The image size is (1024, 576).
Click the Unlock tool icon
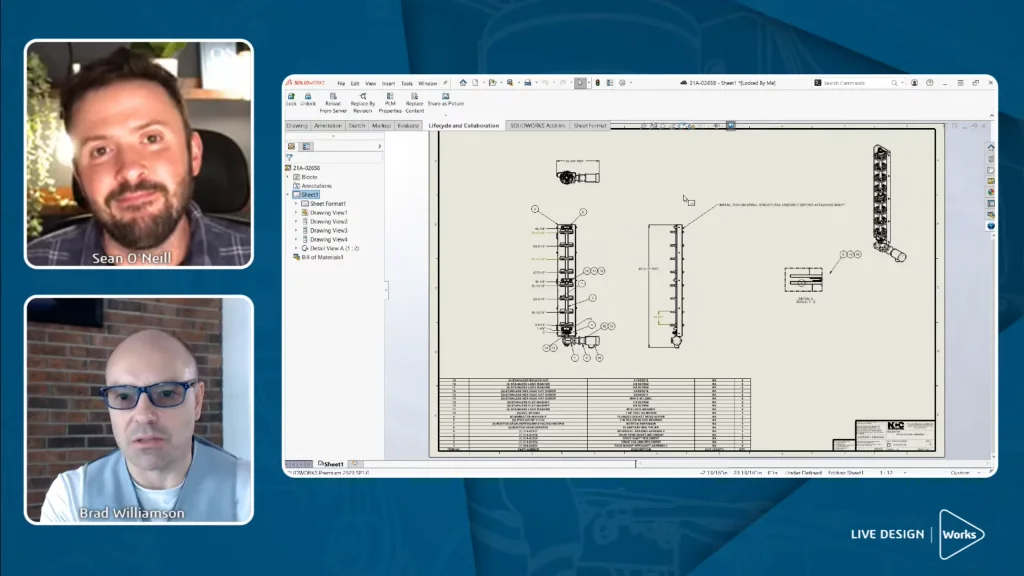point(308,96)
